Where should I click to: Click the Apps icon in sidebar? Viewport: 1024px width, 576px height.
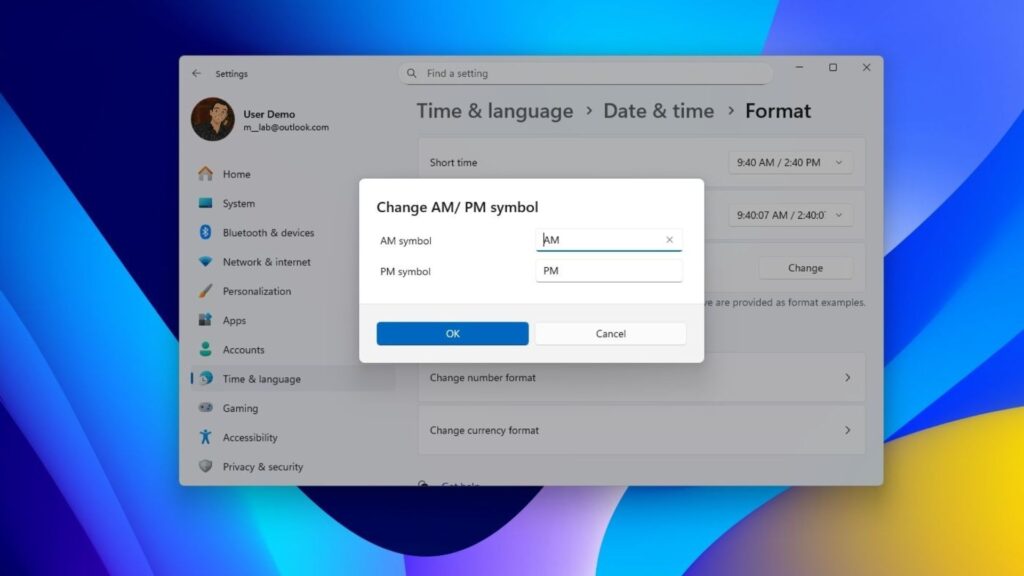(206, 320)
